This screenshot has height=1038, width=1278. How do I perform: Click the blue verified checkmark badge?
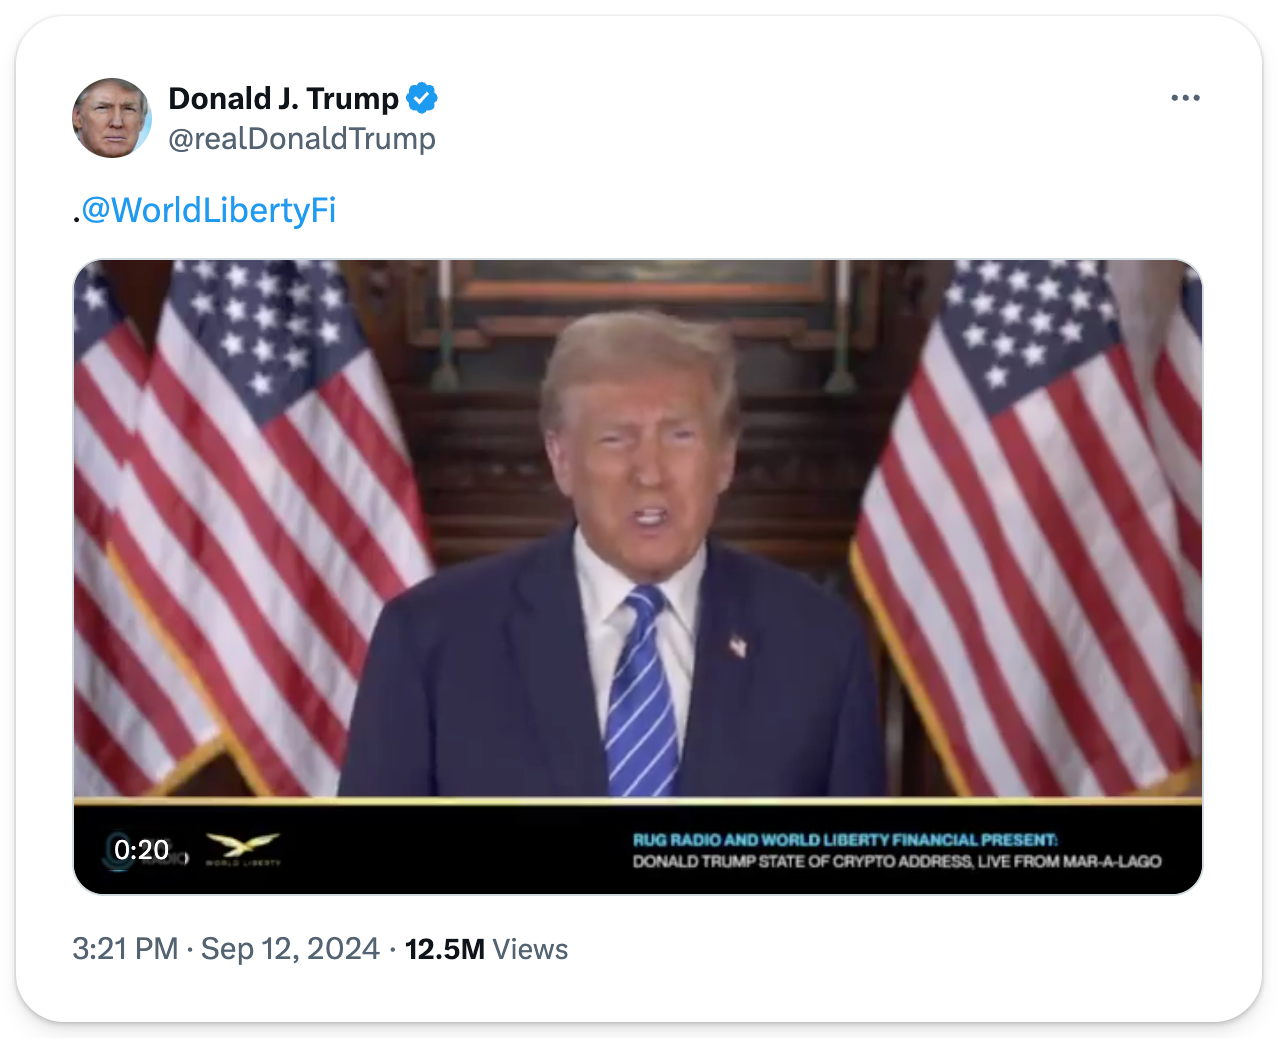422,98
